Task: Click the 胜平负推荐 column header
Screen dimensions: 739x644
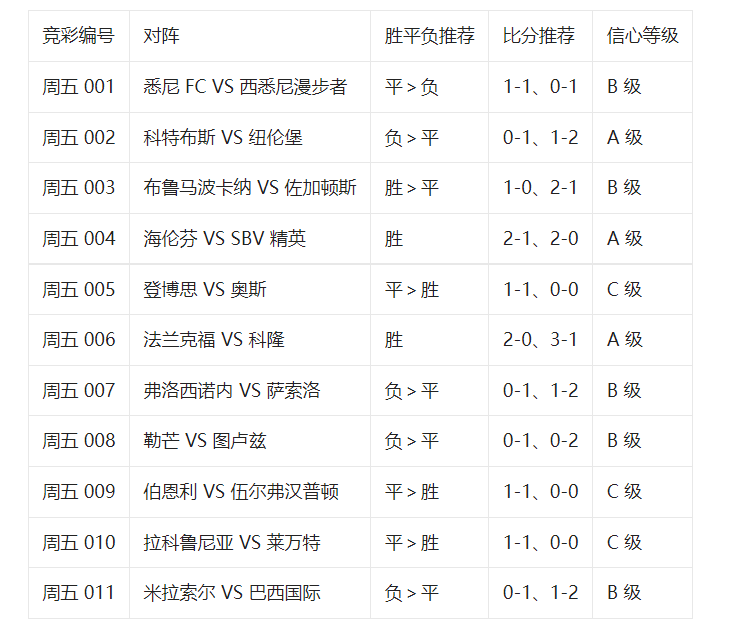Action: (x=429, y=36)
